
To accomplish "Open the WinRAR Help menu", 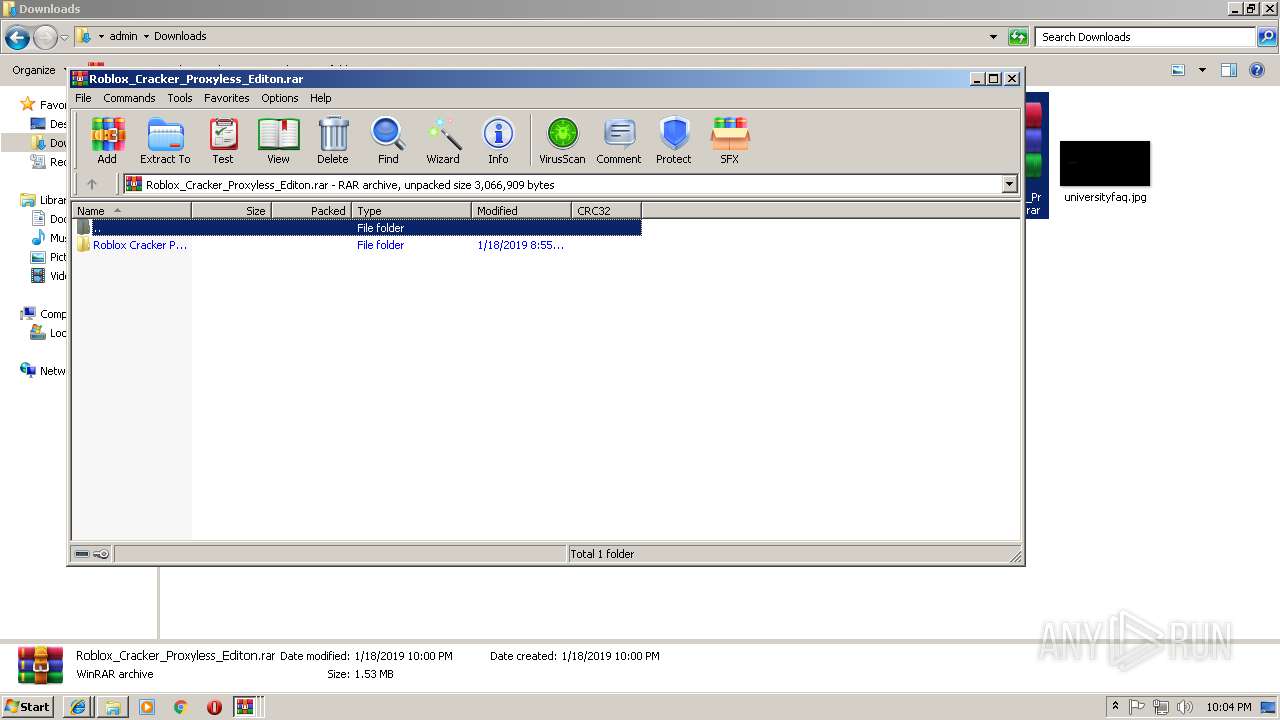I will [321, 98].
